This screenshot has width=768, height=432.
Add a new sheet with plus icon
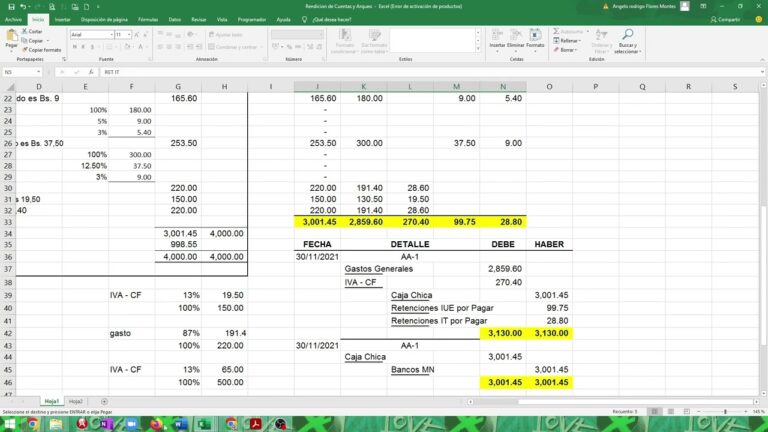[x=104, y=402]
